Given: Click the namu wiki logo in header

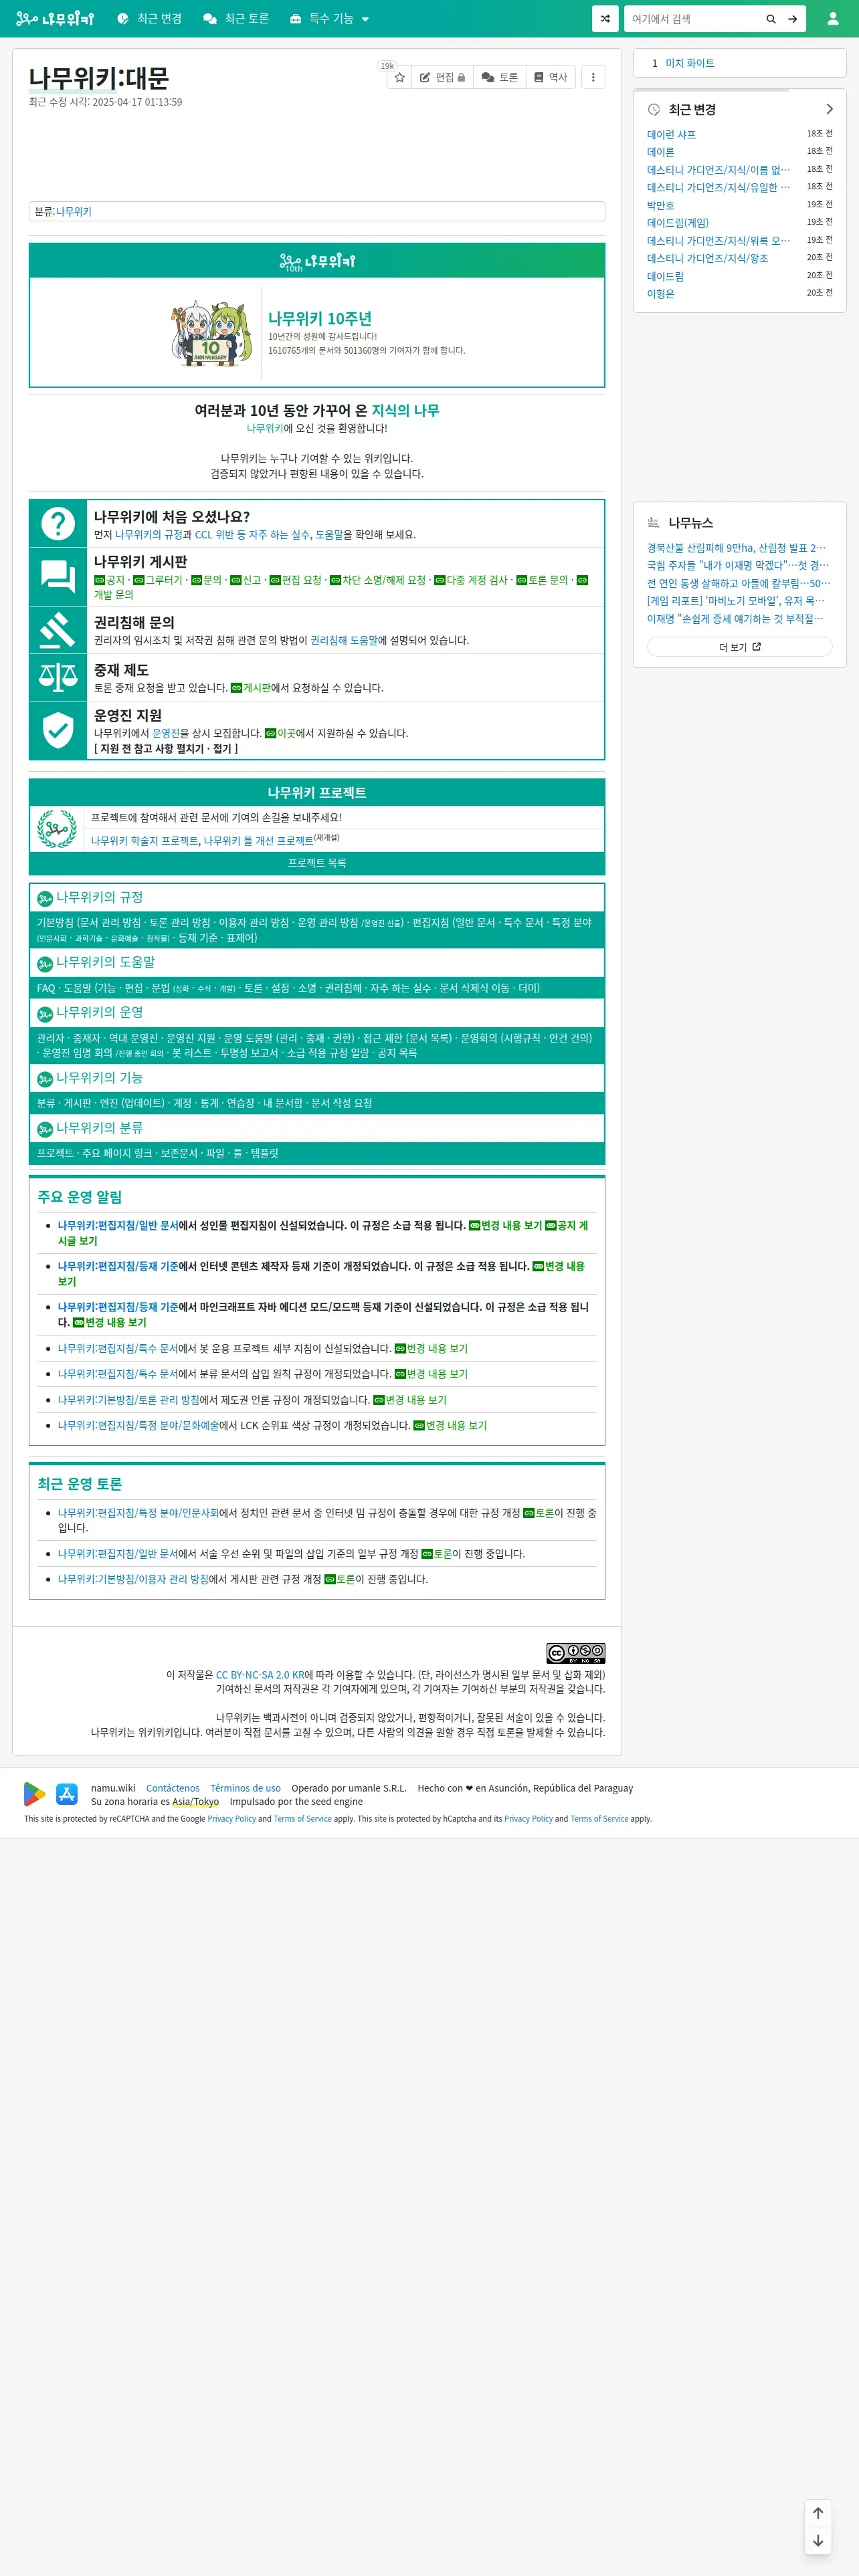Looking at the screenshot, I should point(55,19).
